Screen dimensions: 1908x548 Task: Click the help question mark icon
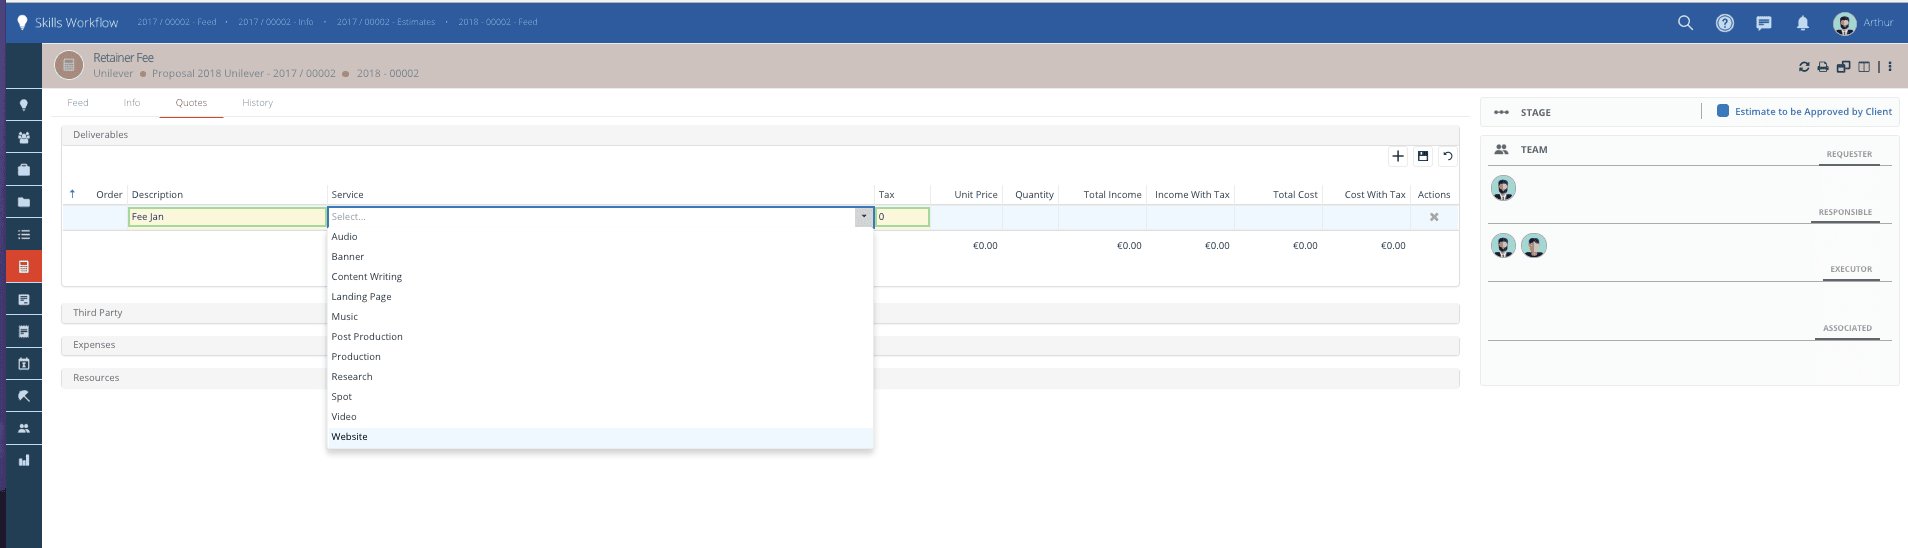[1725, 22]
